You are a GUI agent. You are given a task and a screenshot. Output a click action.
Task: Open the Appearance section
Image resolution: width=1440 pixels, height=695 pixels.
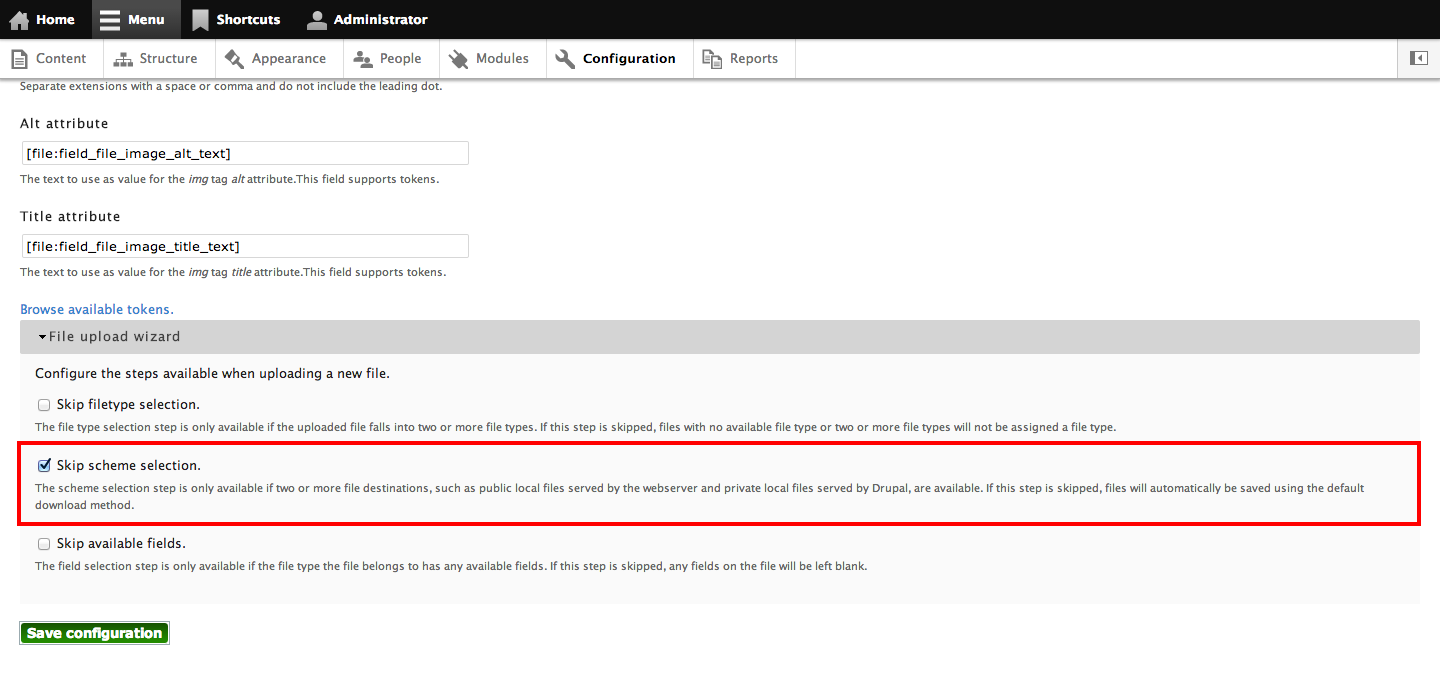click(236, 58)
